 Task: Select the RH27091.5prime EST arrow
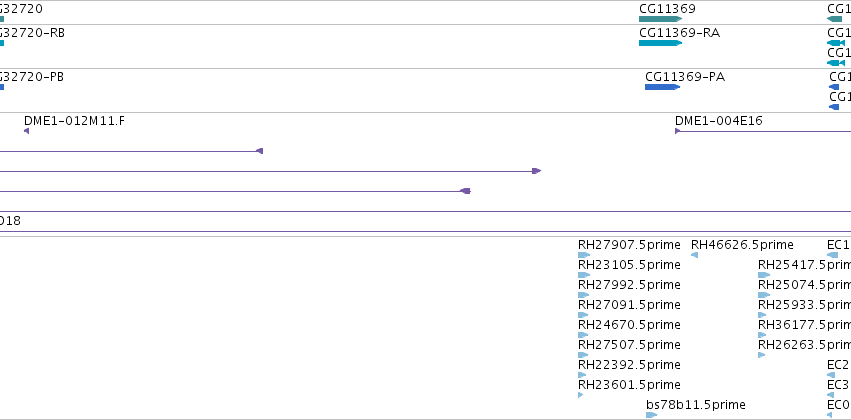[x=583, y=315]
